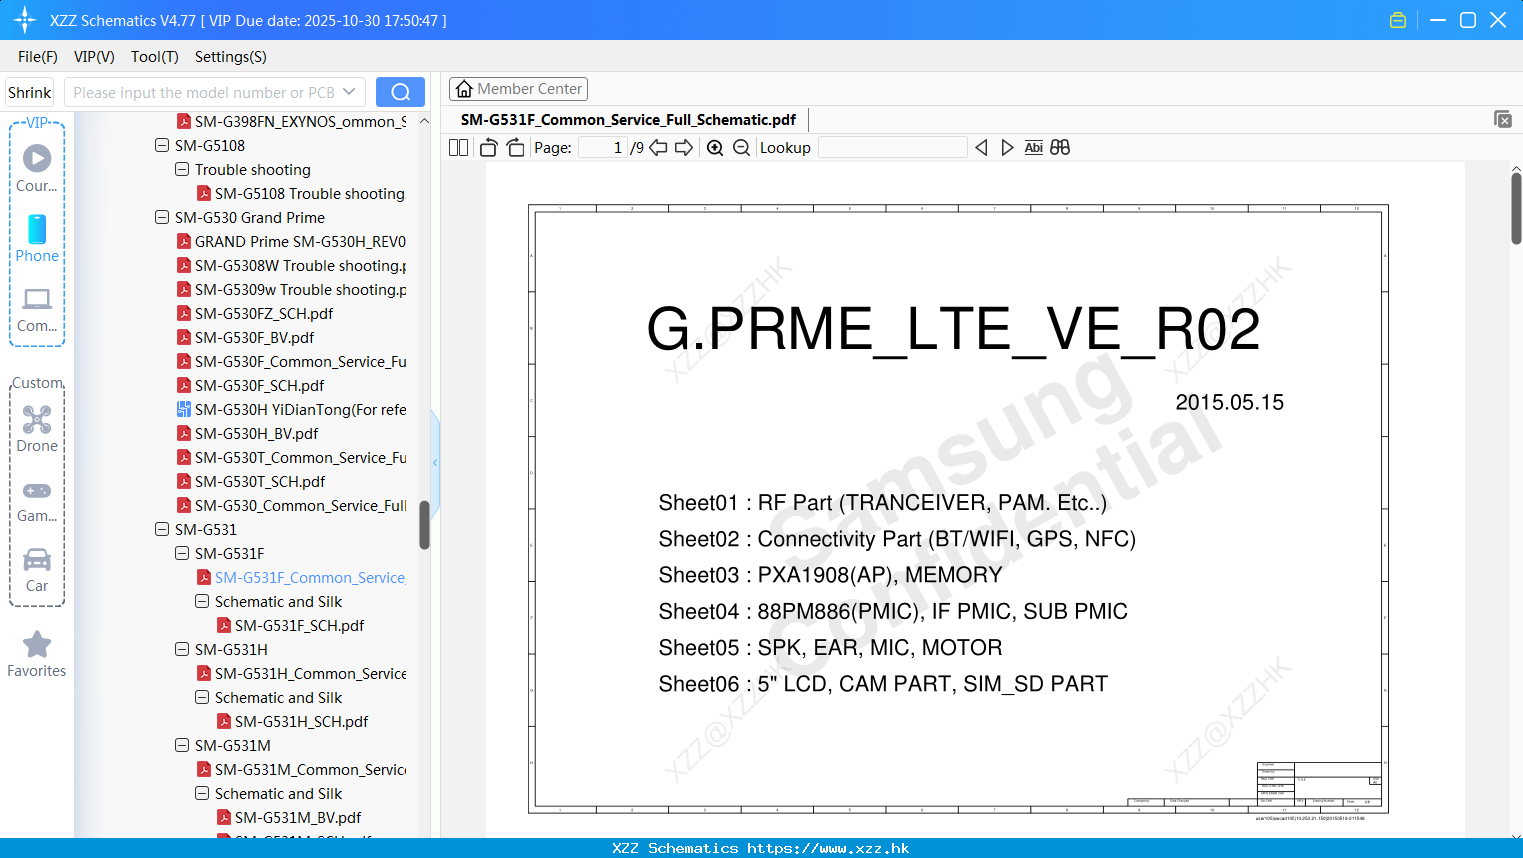Click the document vertical scrollbar thumb
Screen dimensions: 1523x858
(x=1516, y=209)
